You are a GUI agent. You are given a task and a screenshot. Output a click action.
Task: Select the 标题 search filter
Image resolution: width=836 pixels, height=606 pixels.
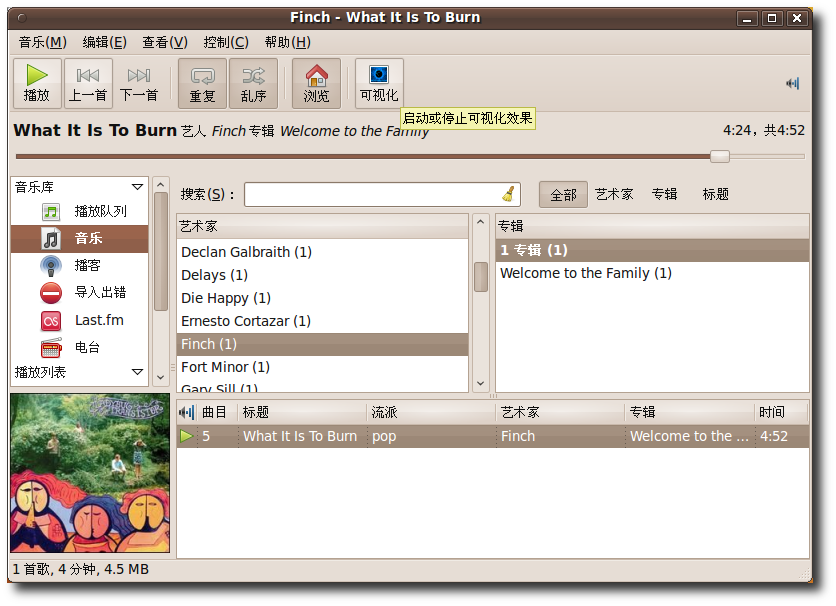pos(716,195)
